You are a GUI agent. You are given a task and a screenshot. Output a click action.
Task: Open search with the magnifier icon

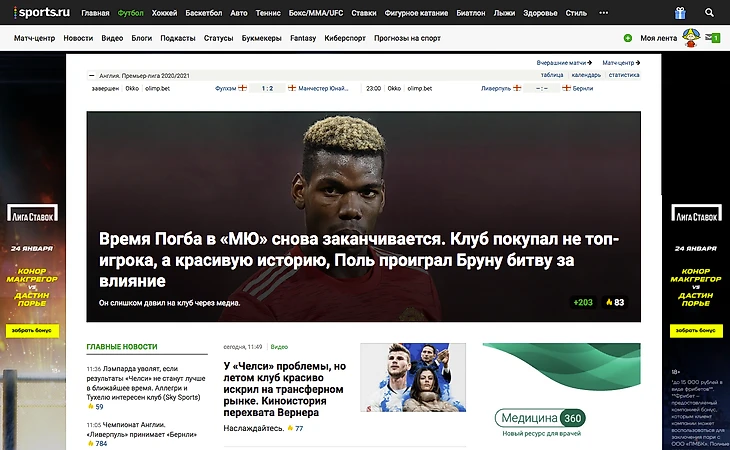[x=709, y=13]
